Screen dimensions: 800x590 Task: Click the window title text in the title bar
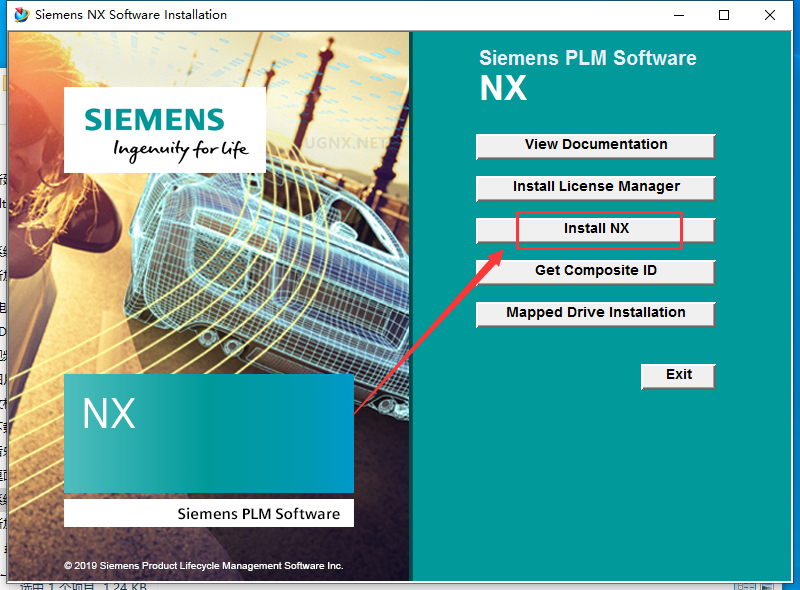tap(131, 15)
